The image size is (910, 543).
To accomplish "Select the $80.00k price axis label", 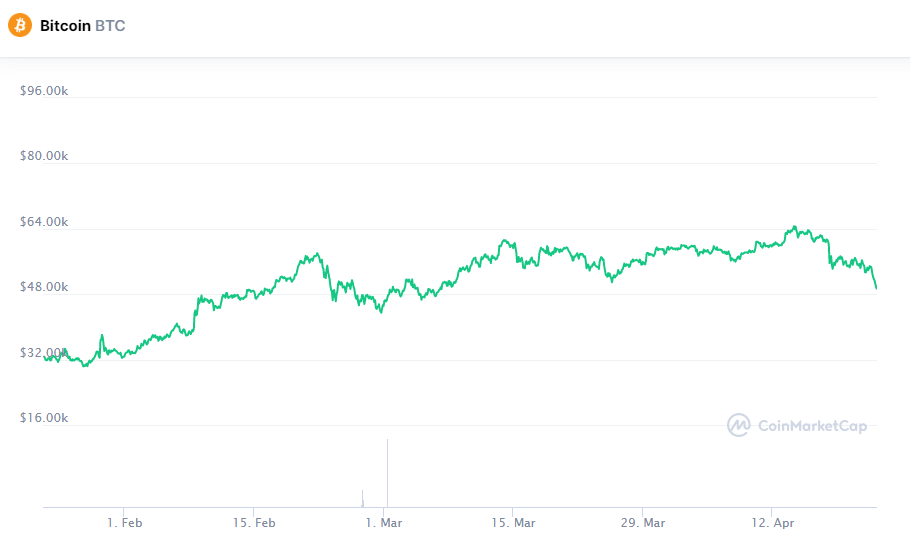I will pyautogui.click(x=44, y=156).
